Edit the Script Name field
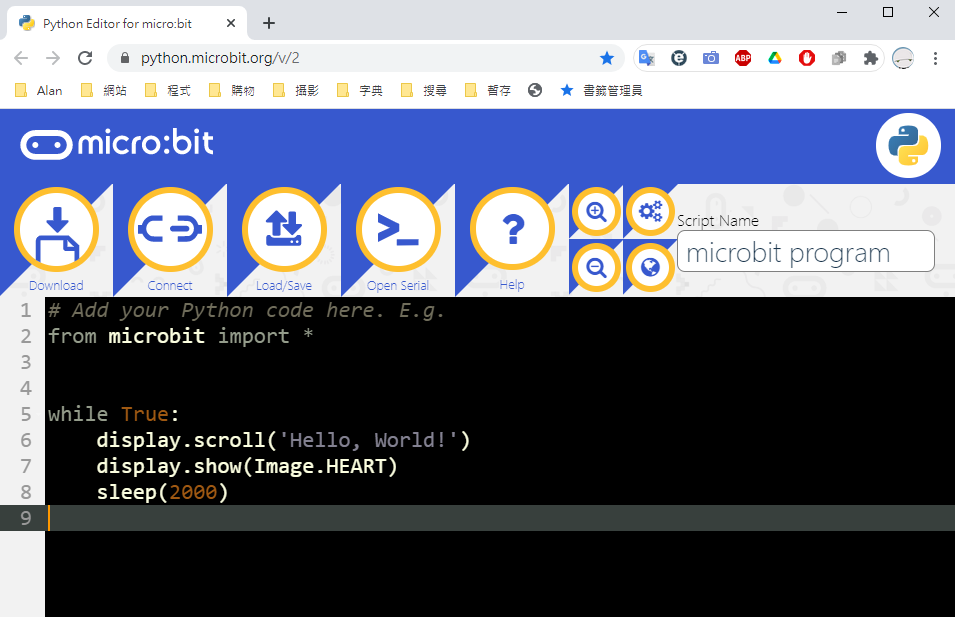Screen dimensions: 955x617 tap(806, 251)
